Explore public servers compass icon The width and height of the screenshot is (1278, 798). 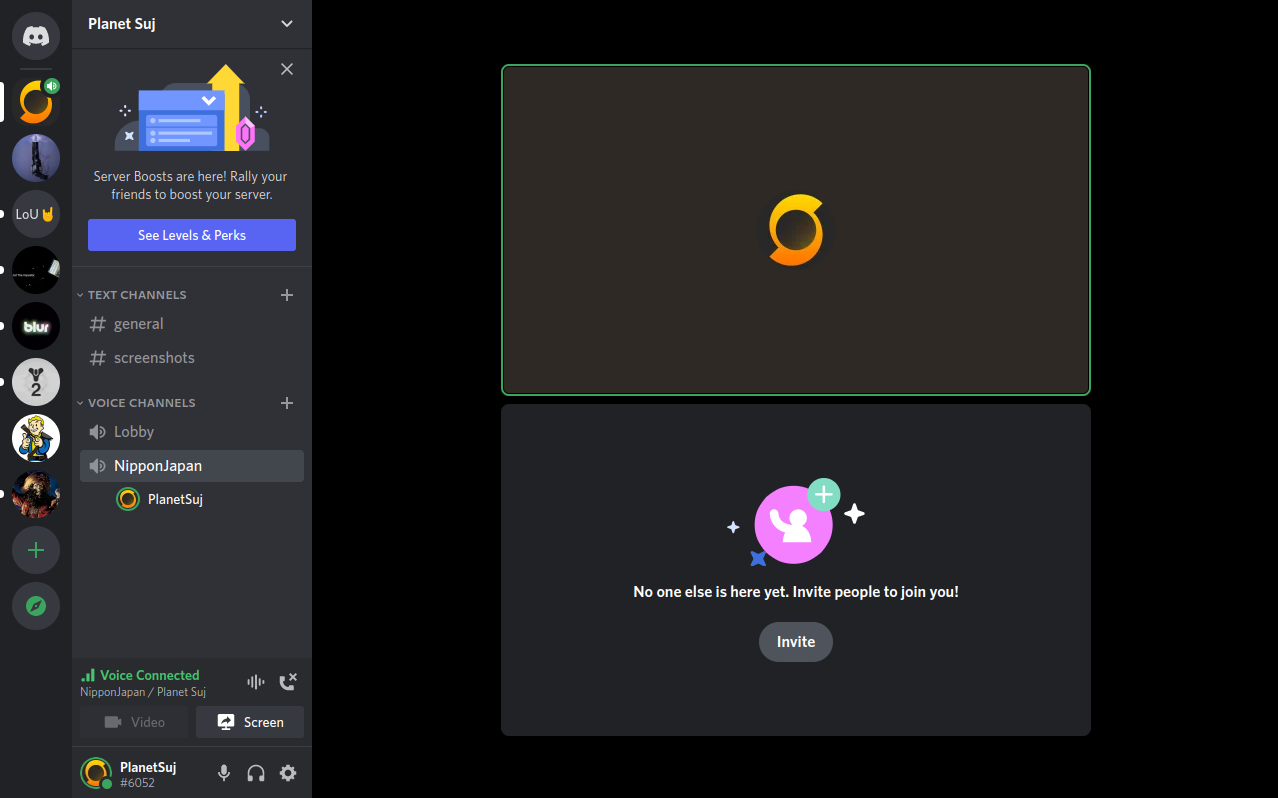tap(36, 606)
